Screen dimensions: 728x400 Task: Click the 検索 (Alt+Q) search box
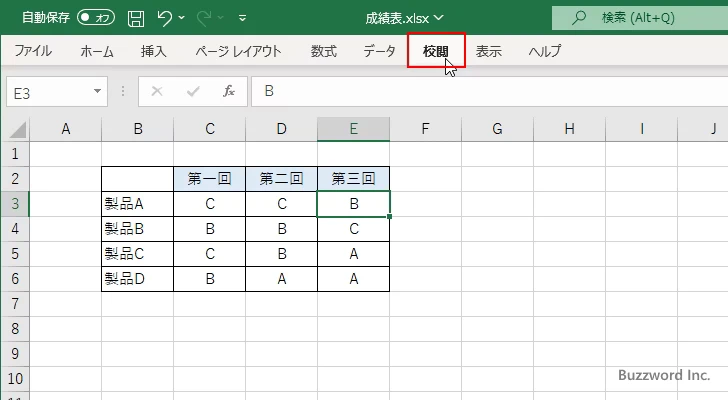click(x=640, y=18)
